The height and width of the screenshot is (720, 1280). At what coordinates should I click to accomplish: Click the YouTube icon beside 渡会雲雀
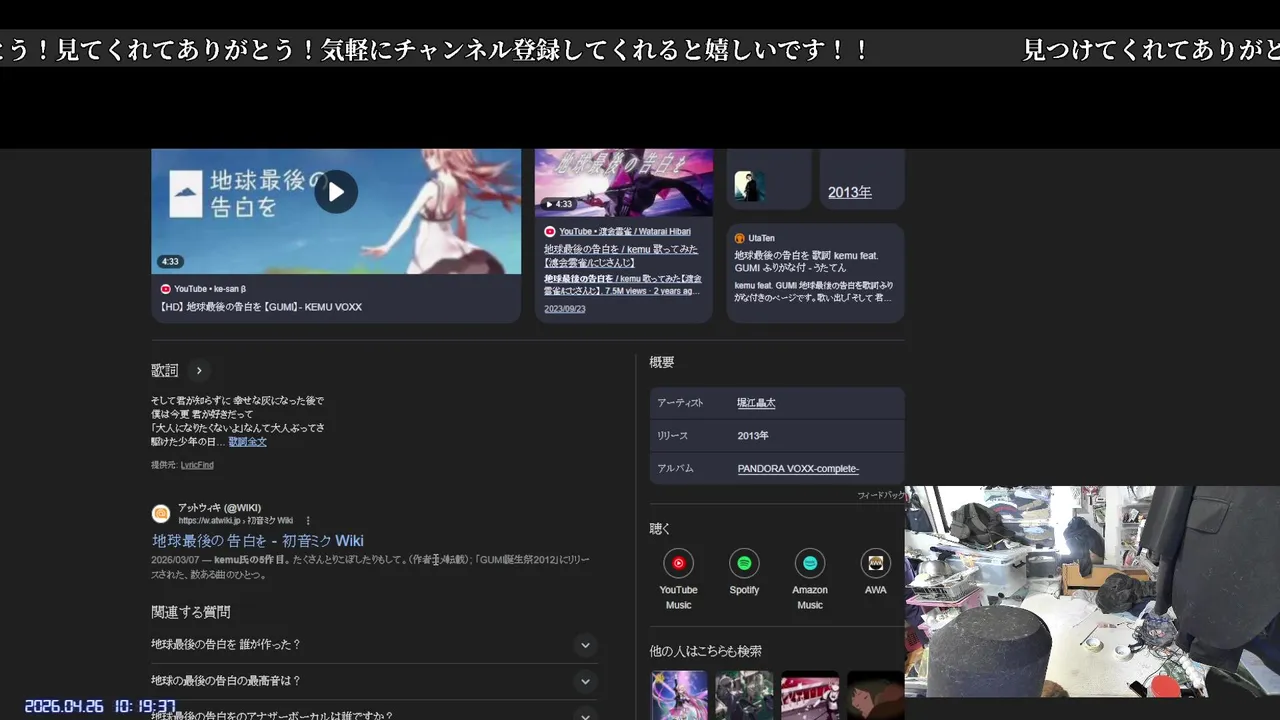click(x=550, y=232)
